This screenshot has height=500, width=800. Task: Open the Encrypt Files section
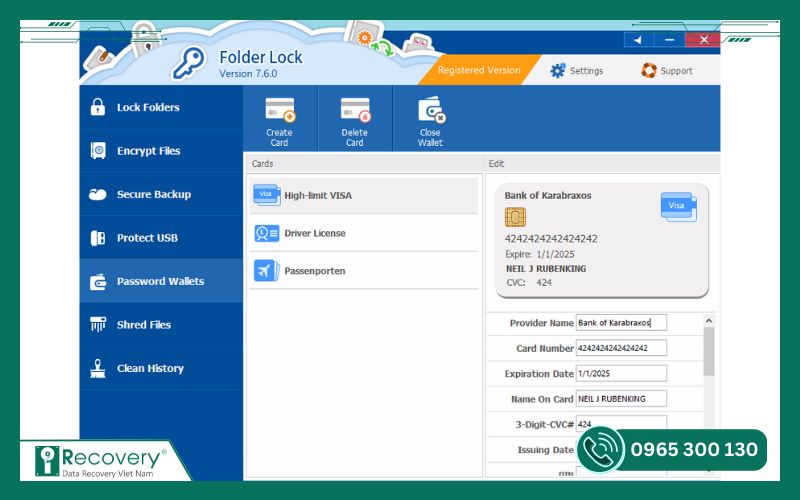[x=161, y=151]
